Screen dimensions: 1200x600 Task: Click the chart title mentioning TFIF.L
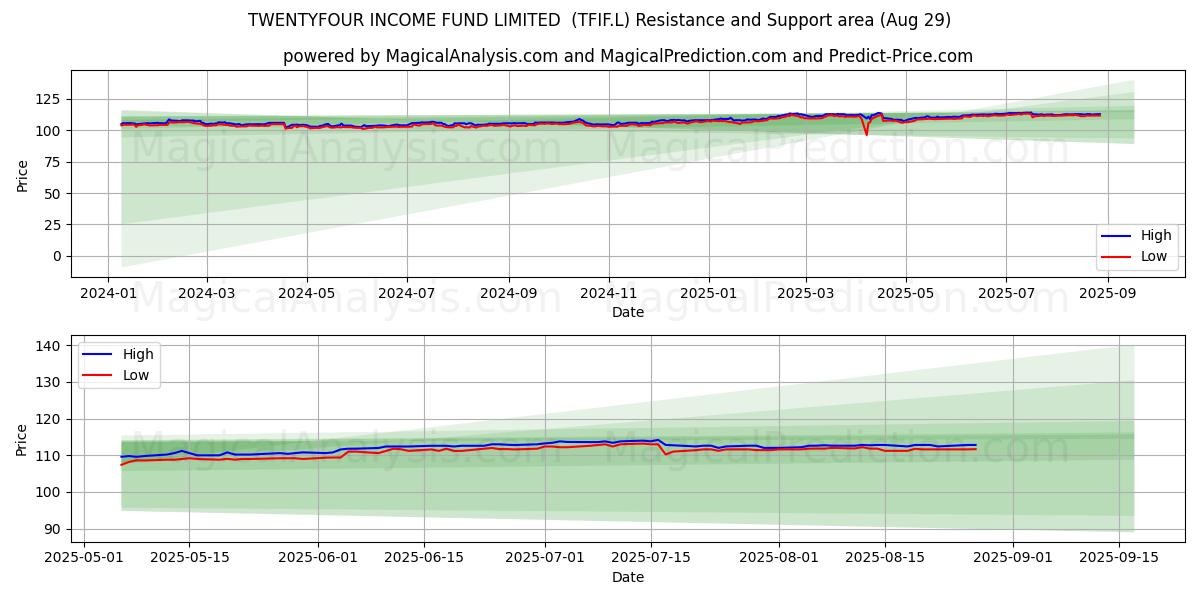600,20
